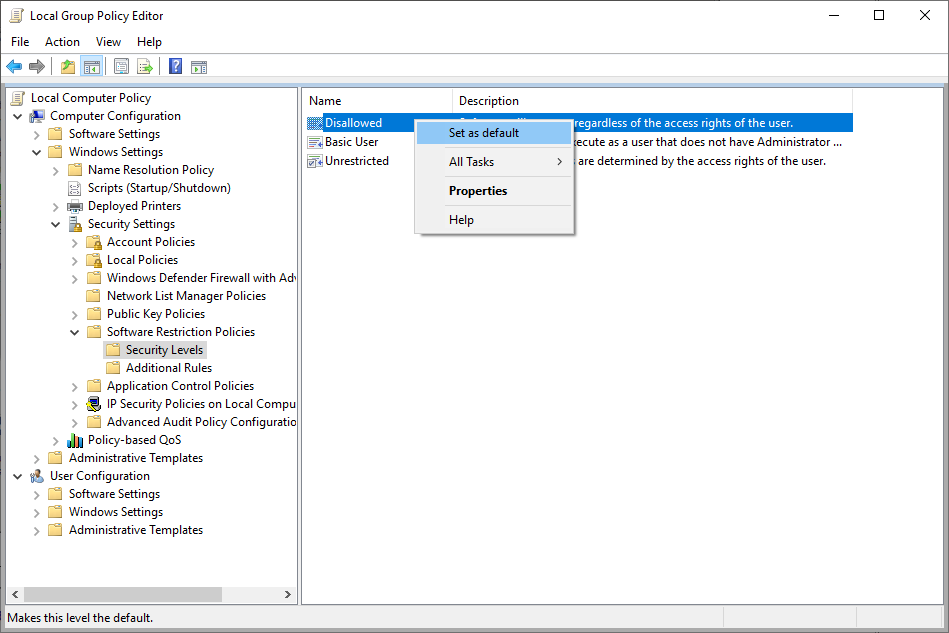Viewport: 949px width, 633px height.
Task: Click the tree scrollbar left arrow
Action: pos(15,594)
